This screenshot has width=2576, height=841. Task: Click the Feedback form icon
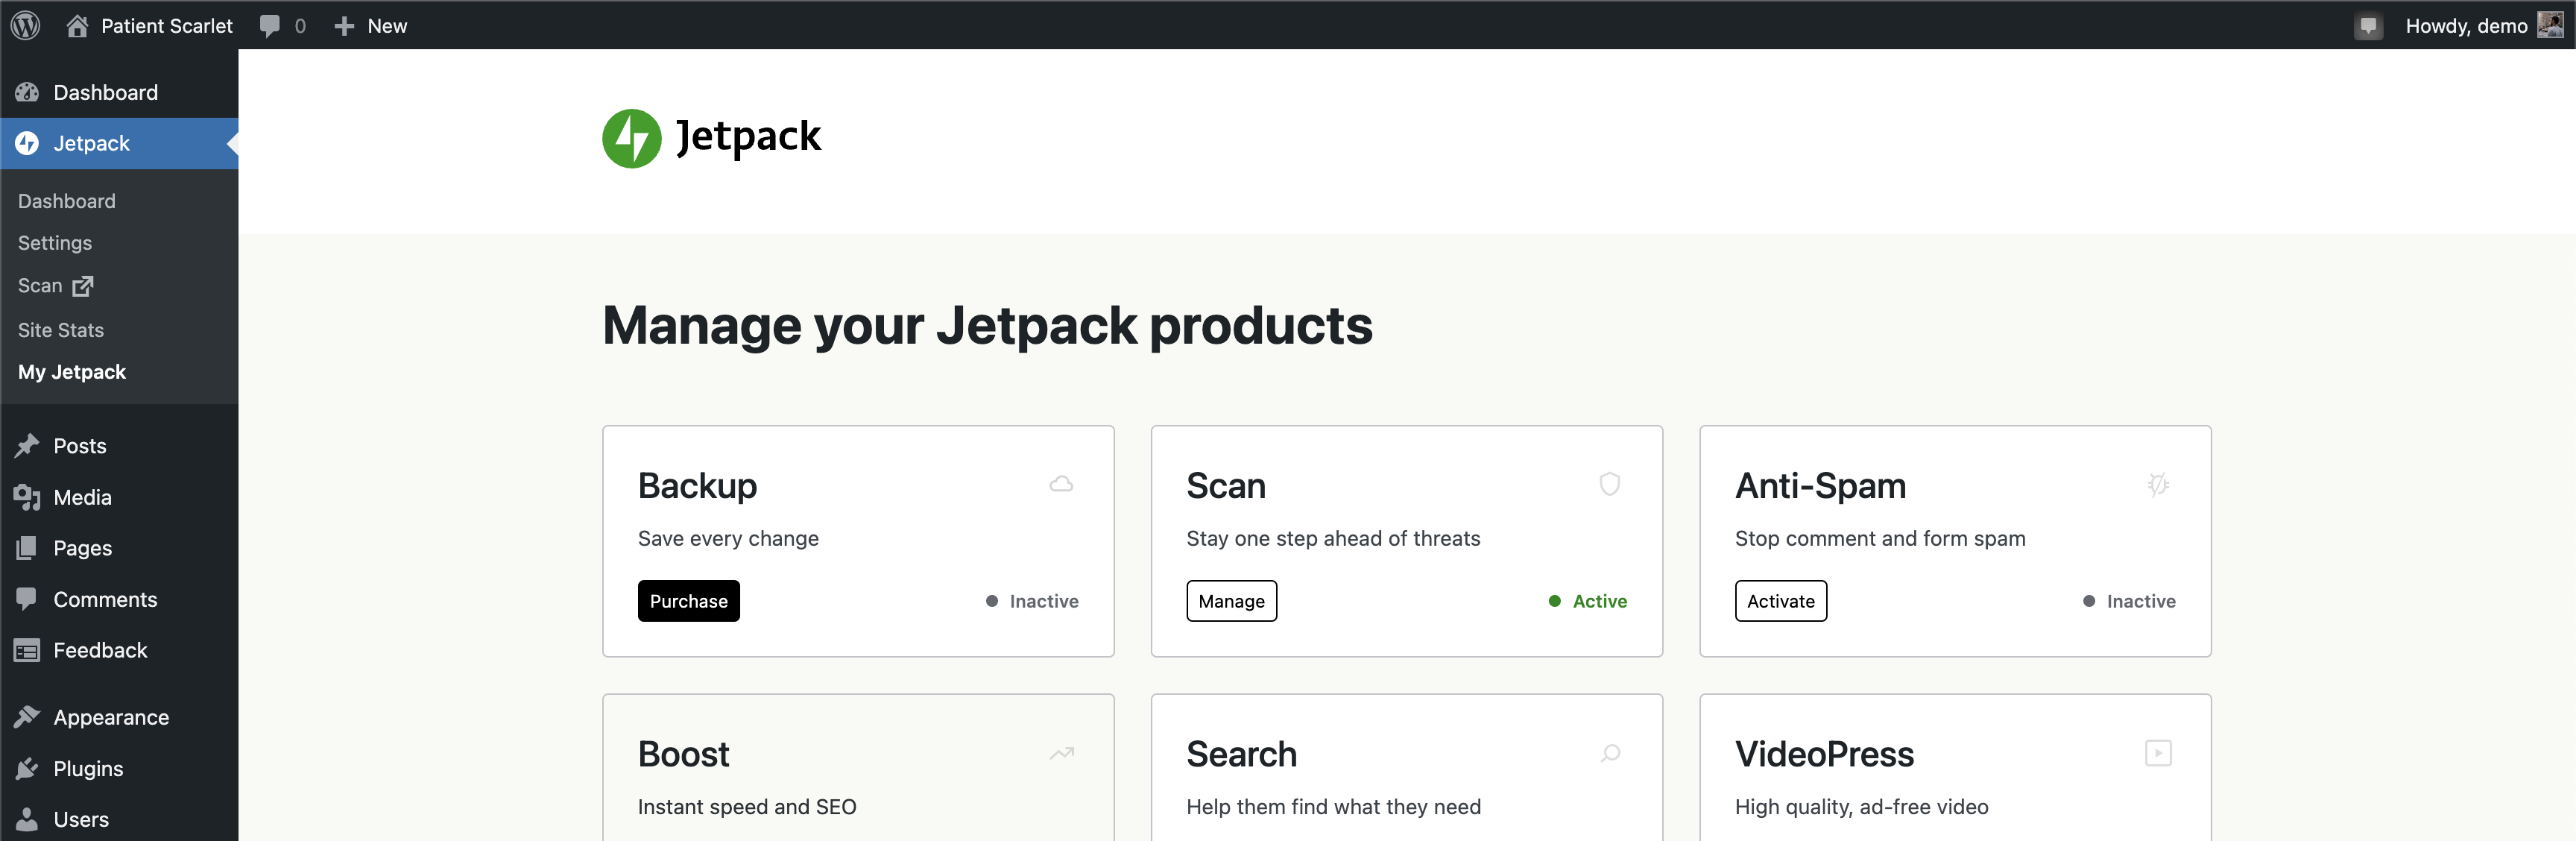[x=27, y=650]
